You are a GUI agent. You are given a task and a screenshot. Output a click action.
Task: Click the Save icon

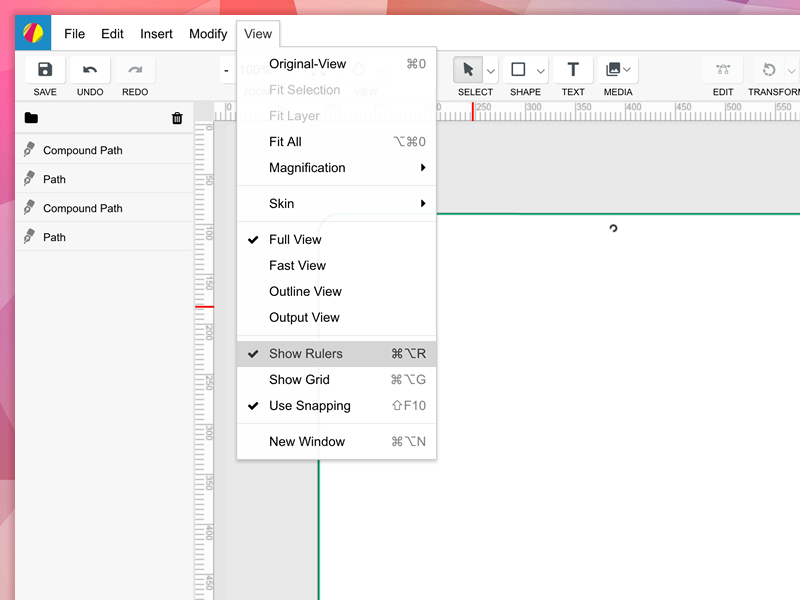tap(44, 68)
